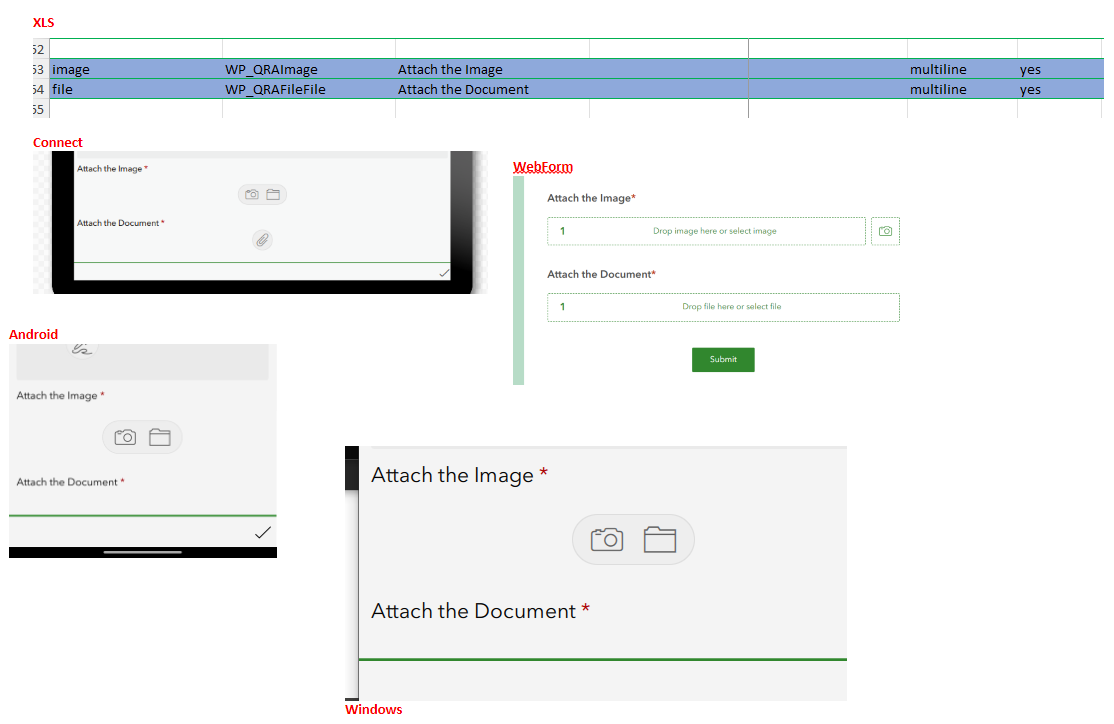Screen dimensions: 1114x724
Task: Click the 'Drop file here or select file' field
Action: [723, 307]
